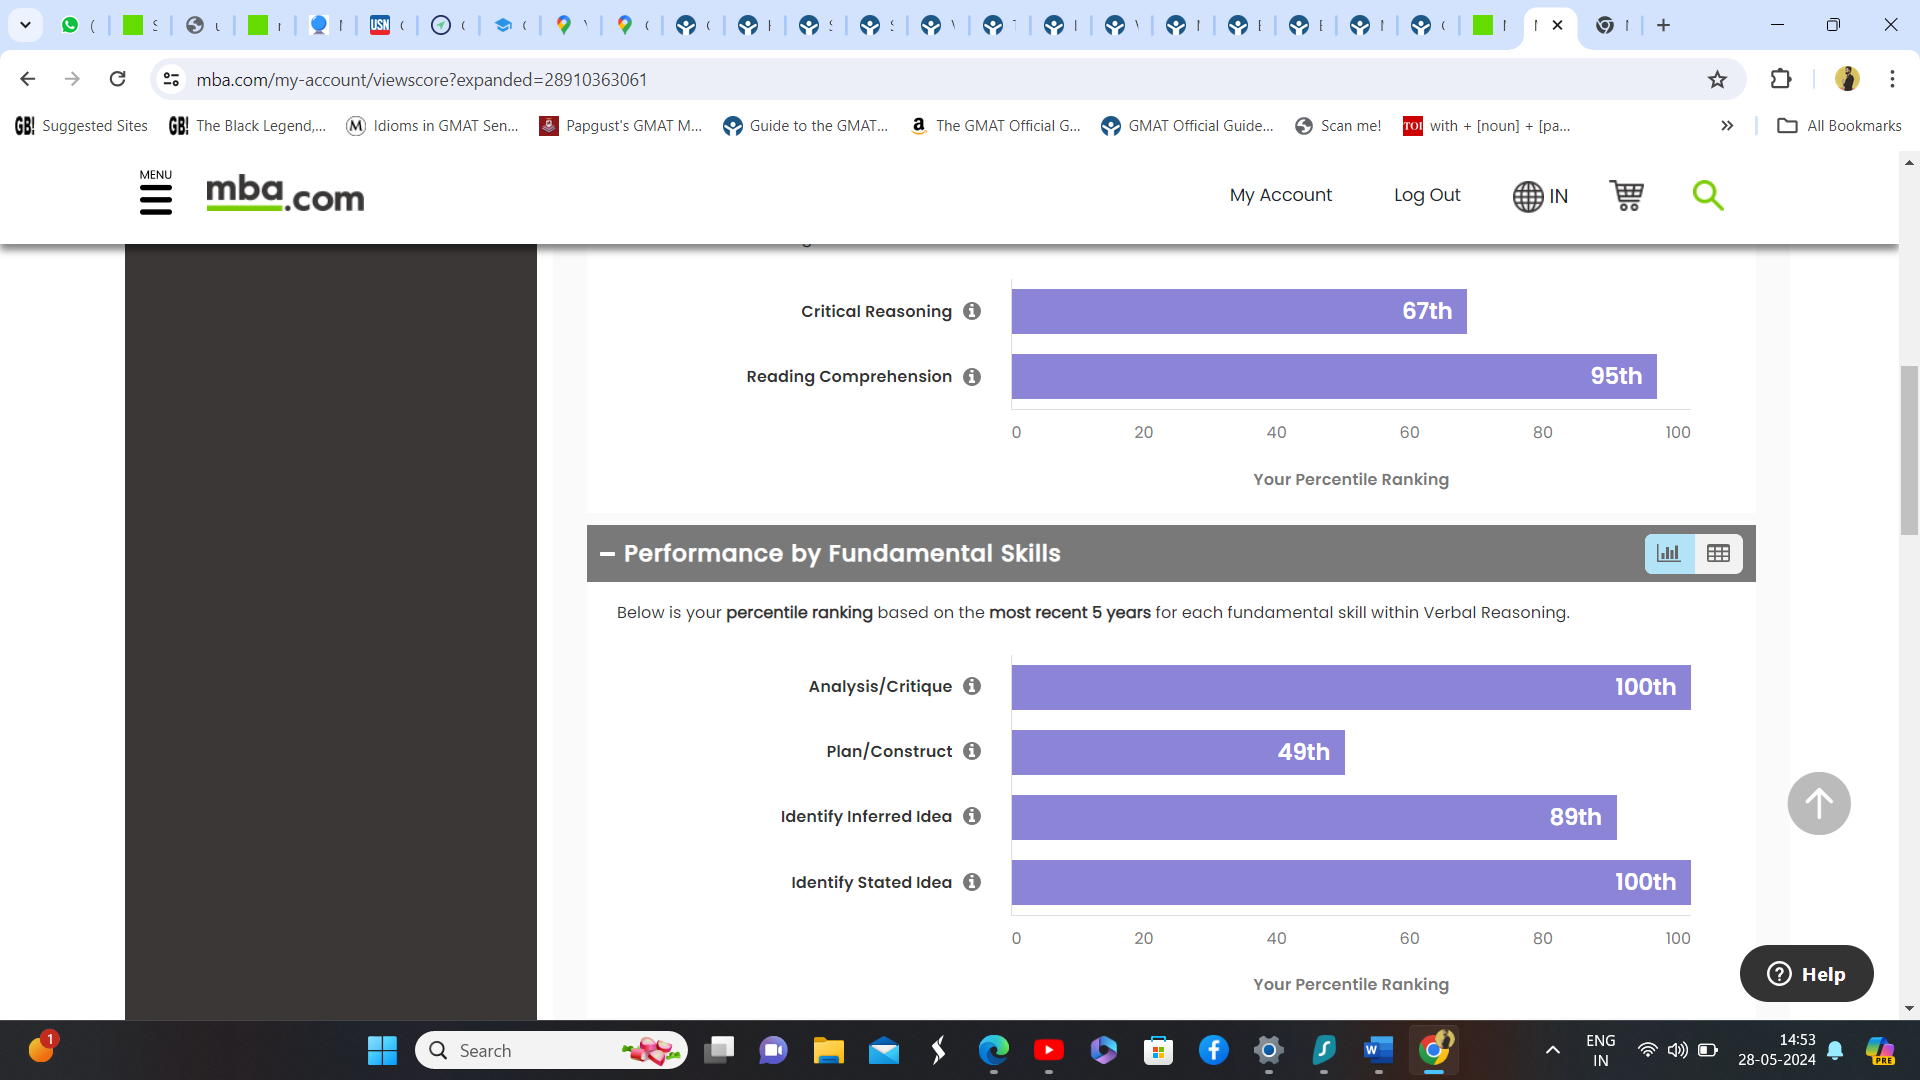Open My Account menu

click(x=1280, y=195)
